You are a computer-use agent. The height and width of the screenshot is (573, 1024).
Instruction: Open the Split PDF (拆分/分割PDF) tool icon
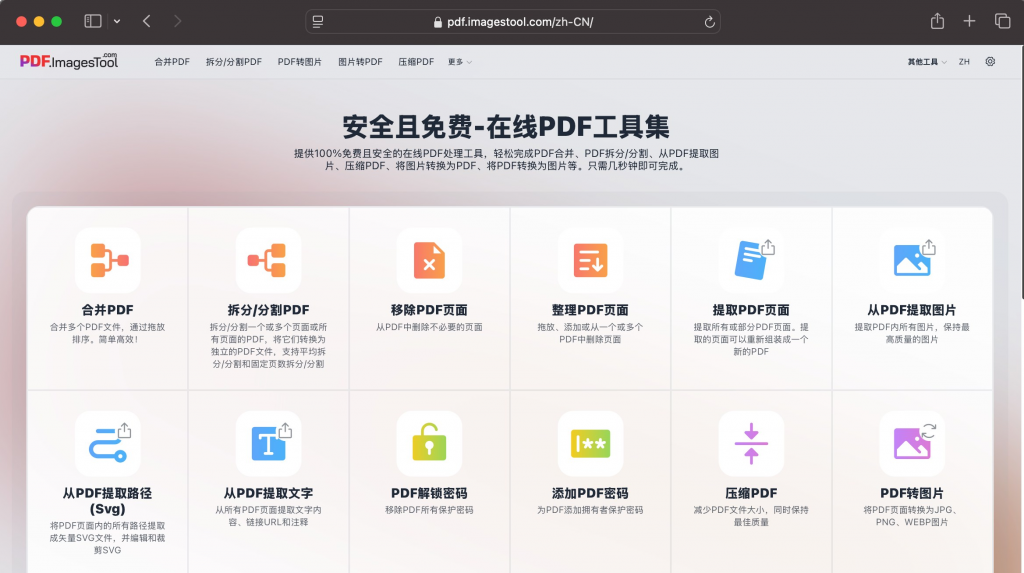(x=268, y=260)
